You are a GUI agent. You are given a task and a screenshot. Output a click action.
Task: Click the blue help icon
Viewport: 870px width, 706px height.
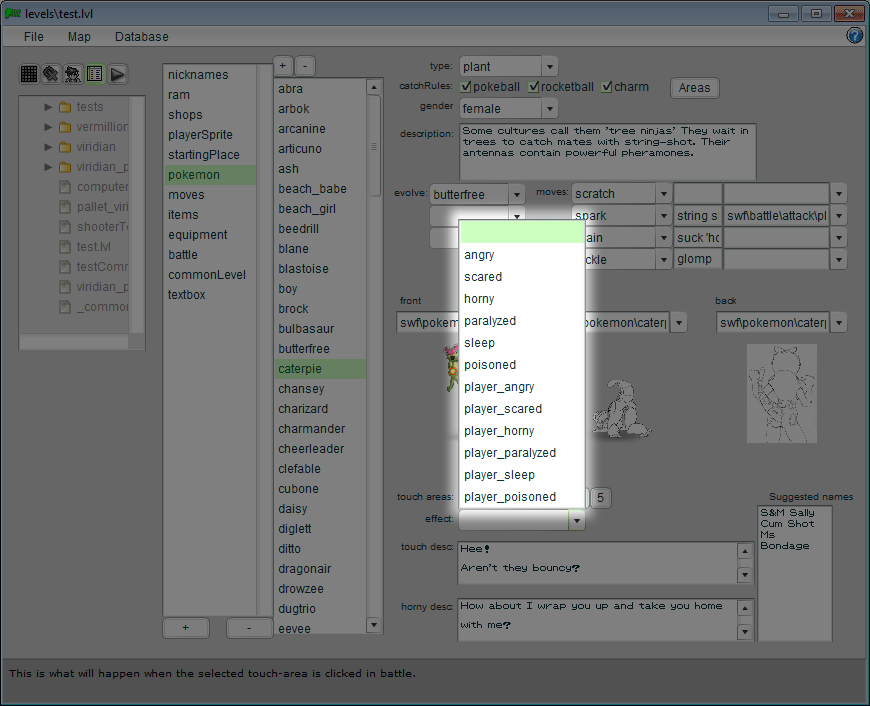coord(855,36)
